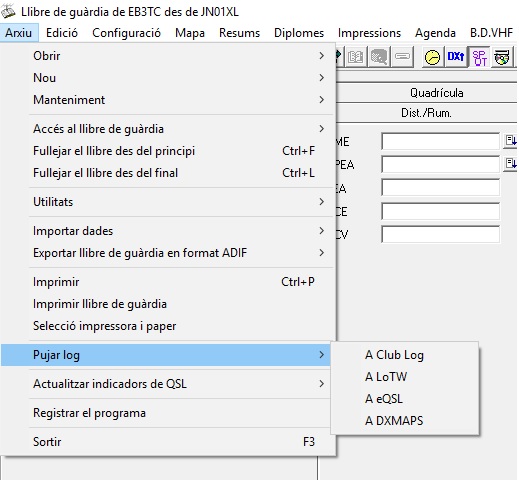Click the CE input field
This screenshot has height=481, width=519.
click(x=440, y=211)
